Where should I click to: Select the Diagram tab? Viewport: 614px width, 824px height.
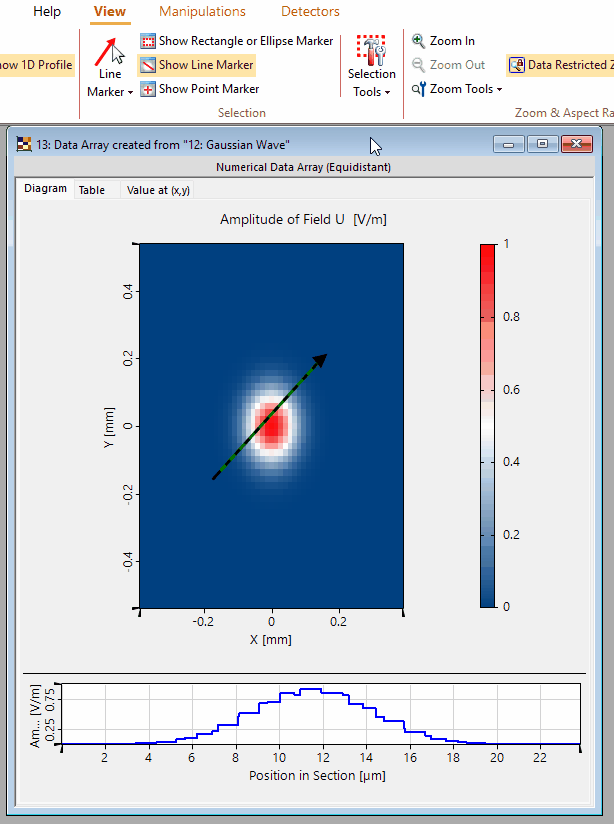click(x=45, y=189)
